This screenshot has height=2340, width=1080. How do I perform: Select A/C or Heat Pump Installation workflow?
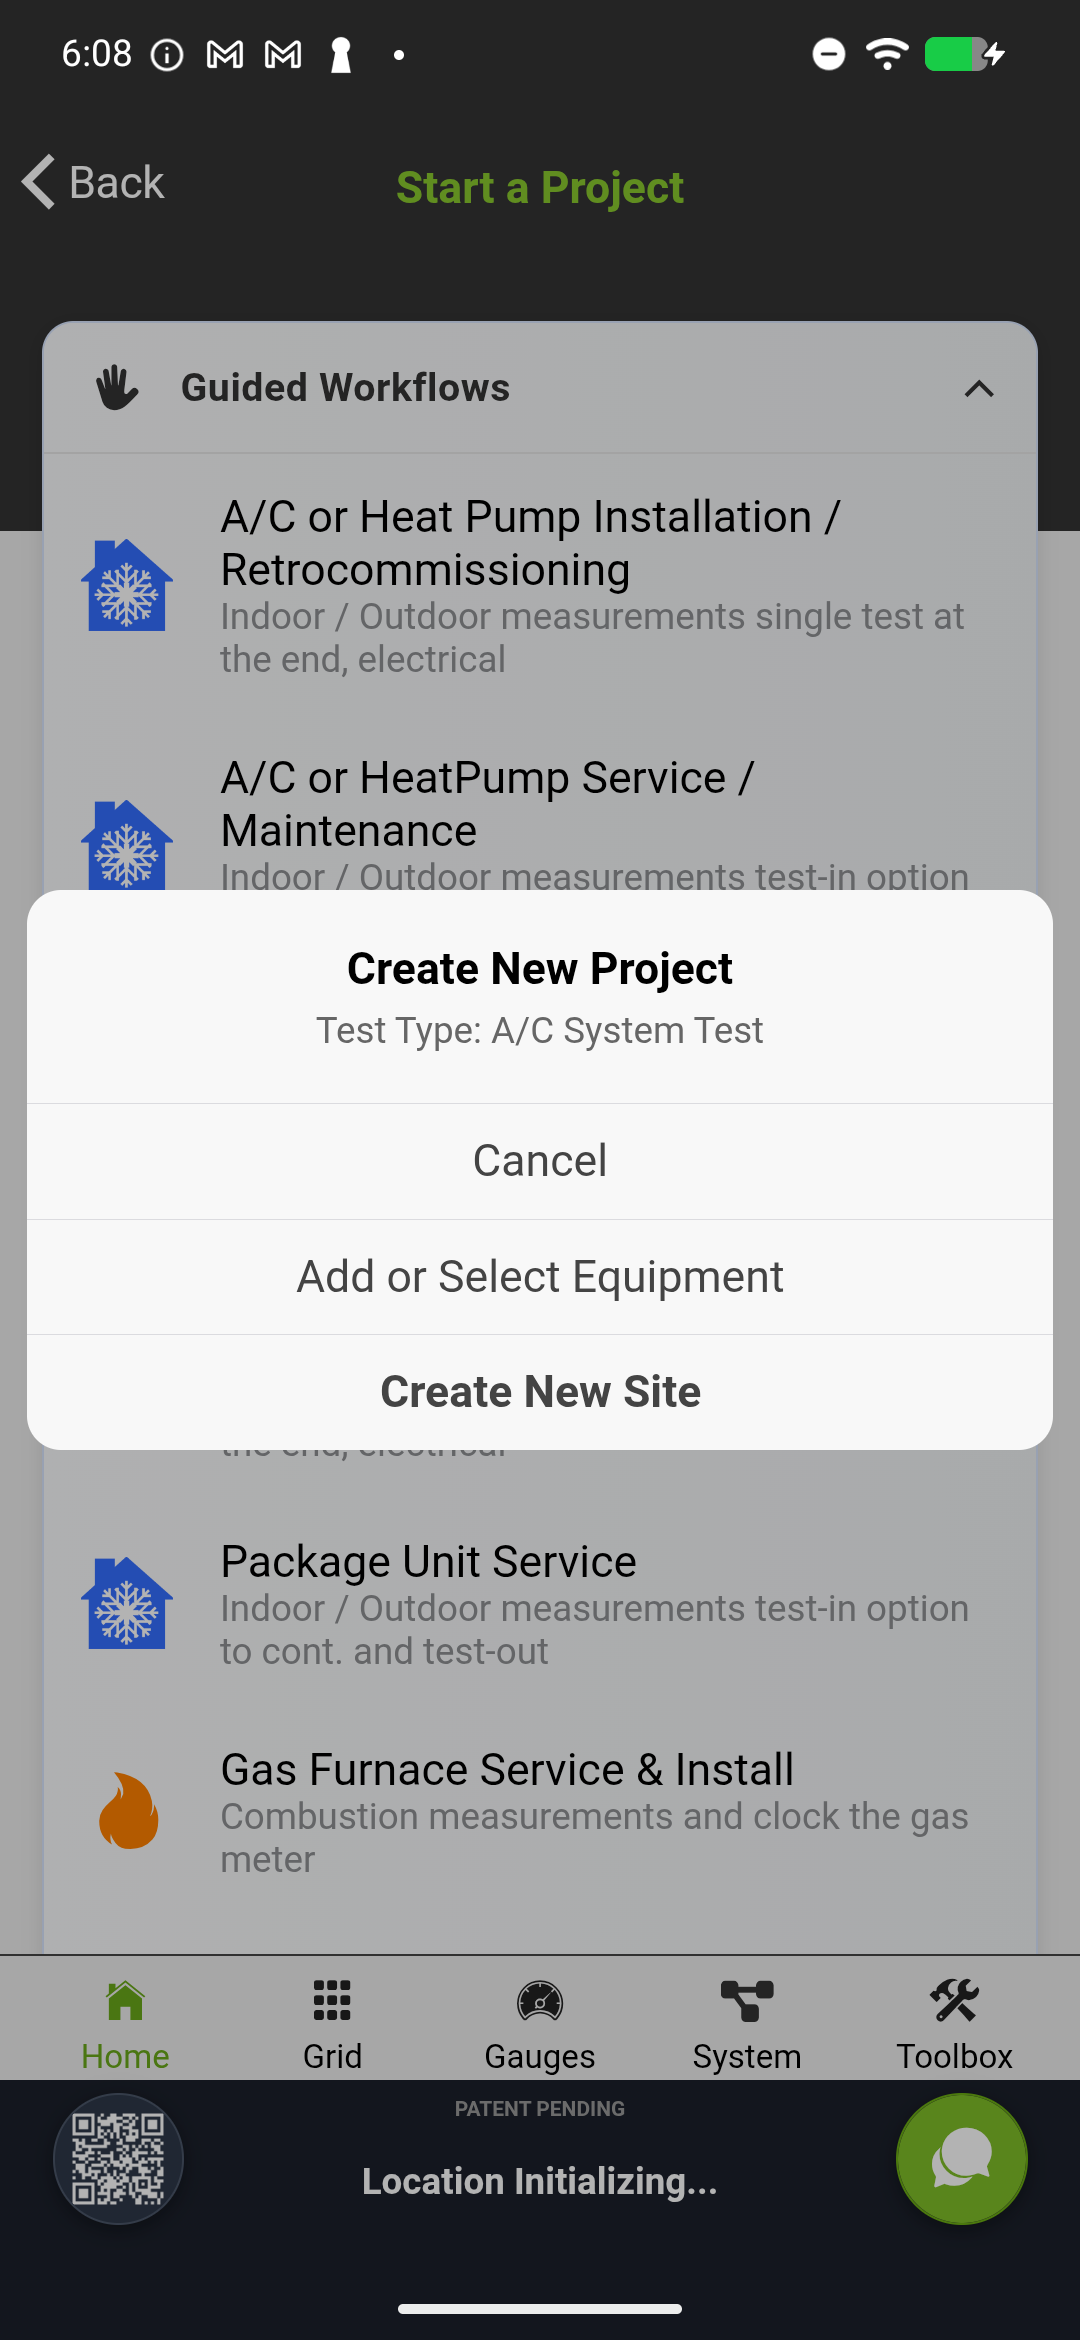point(530,543)
